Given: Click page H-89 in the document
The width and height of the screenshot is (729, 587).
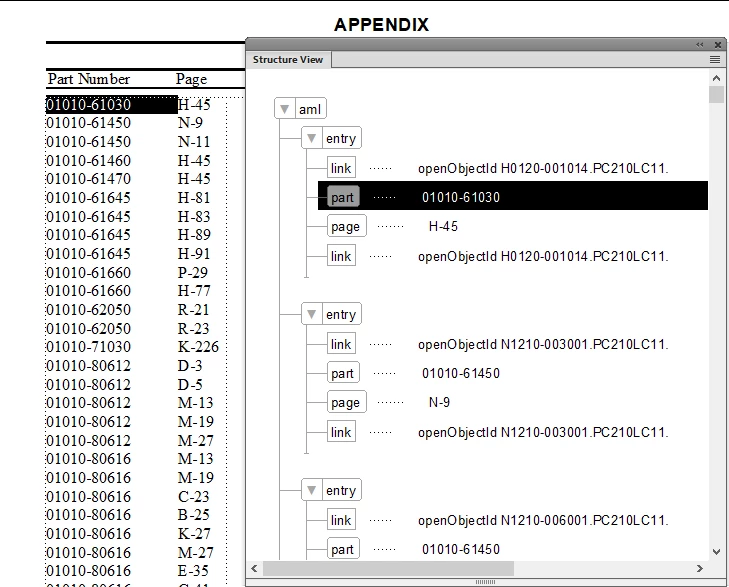Looking at the screenshot, I should [194, 235].
